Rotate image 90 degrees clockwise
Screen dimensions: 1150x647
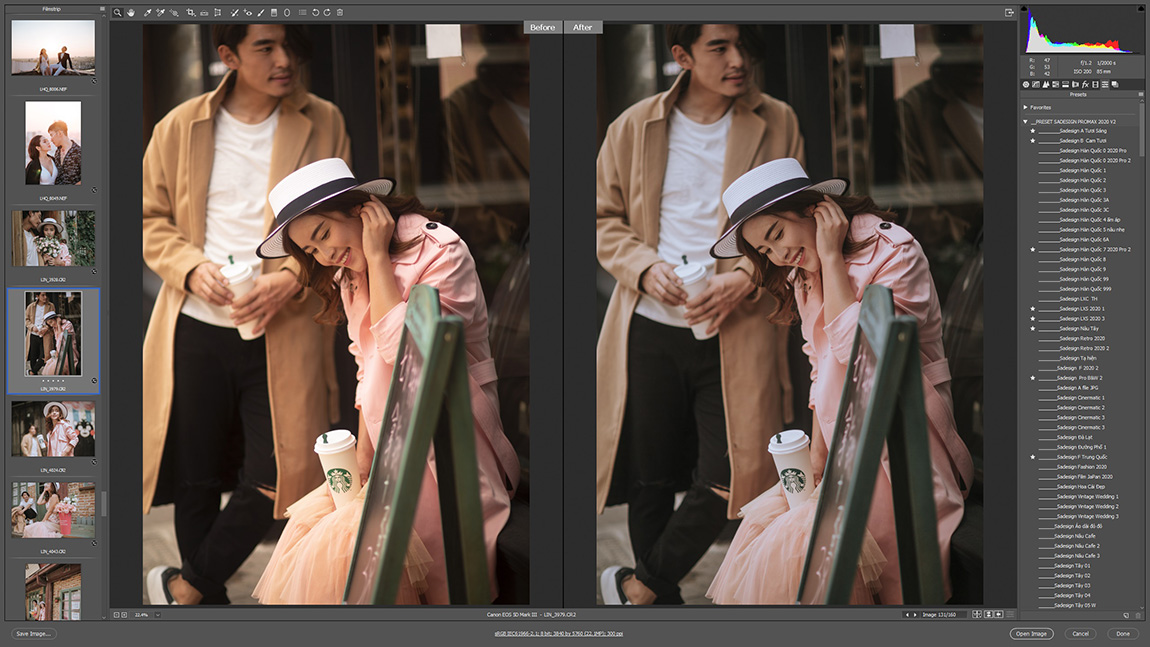tap(327, 12)
